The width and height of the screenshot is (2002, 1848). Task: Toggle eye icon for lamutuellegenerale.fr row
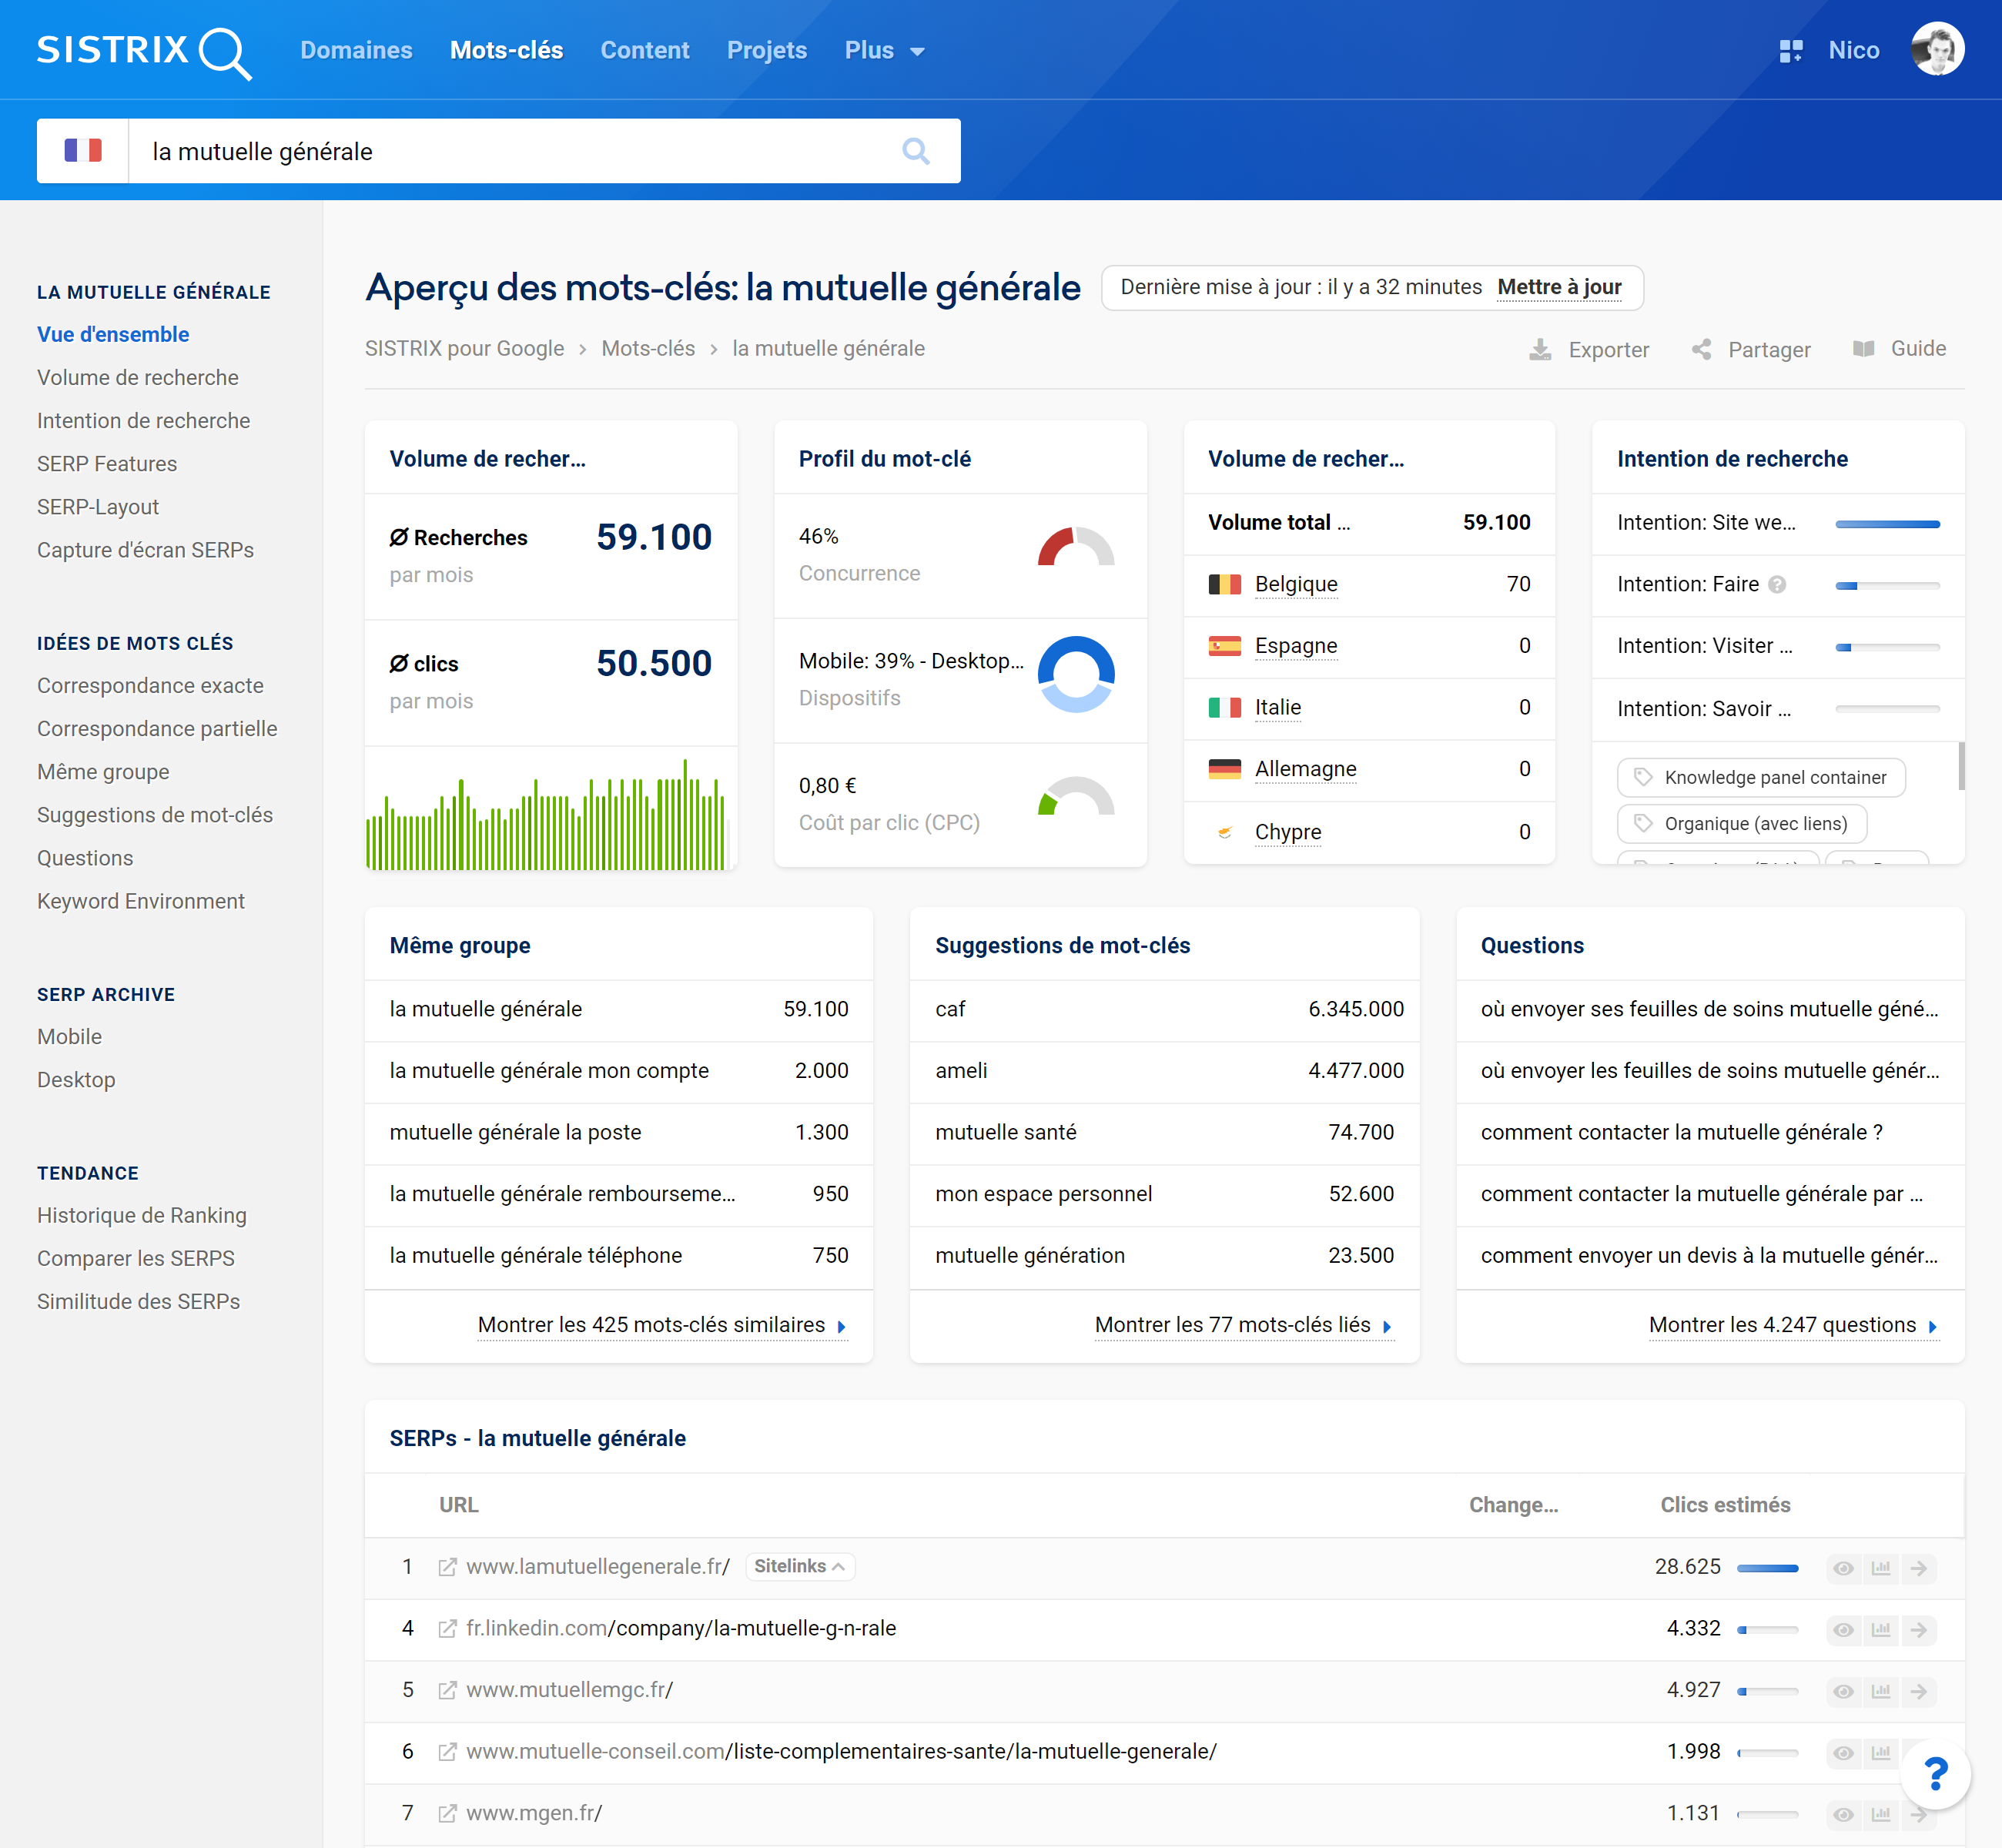point(1843,1568)
